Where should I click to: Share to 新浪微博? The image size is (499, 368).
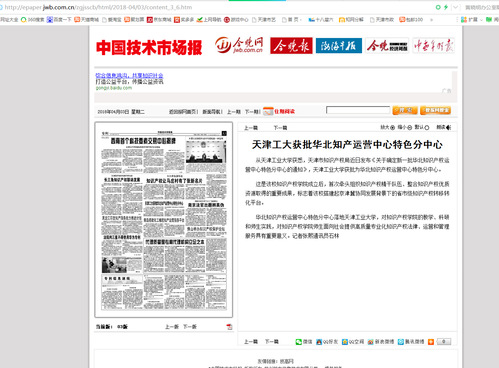pyautogui.click(x=381, y=342)
